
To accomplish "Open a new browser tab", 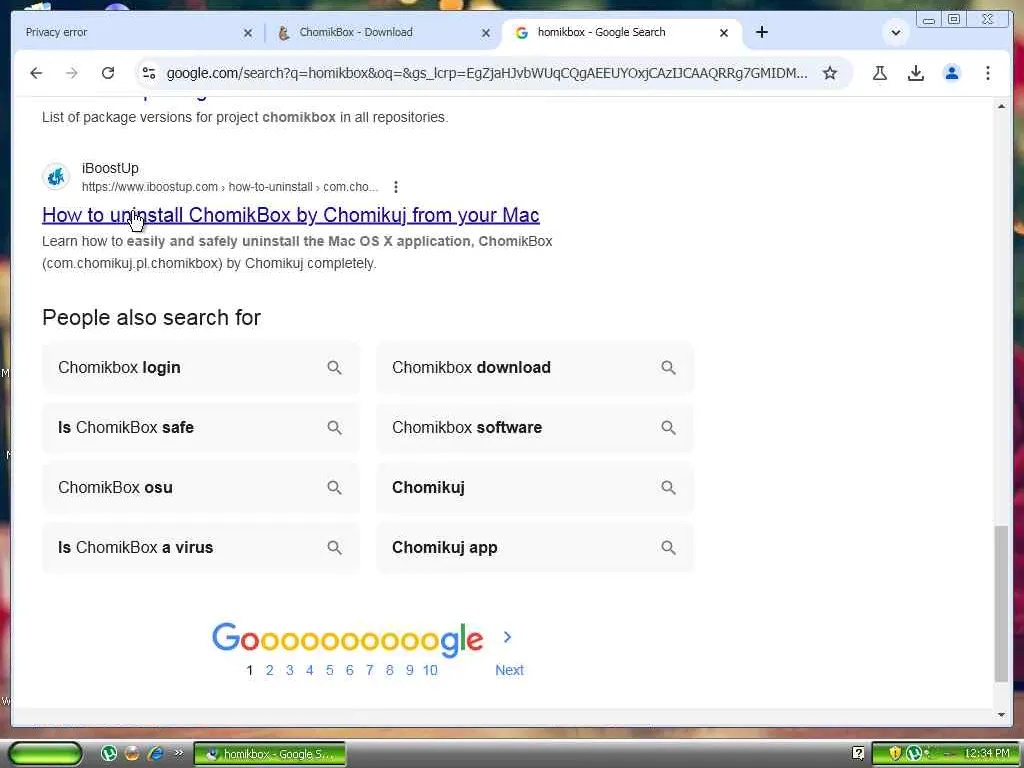I will click(x=761, y=32).
